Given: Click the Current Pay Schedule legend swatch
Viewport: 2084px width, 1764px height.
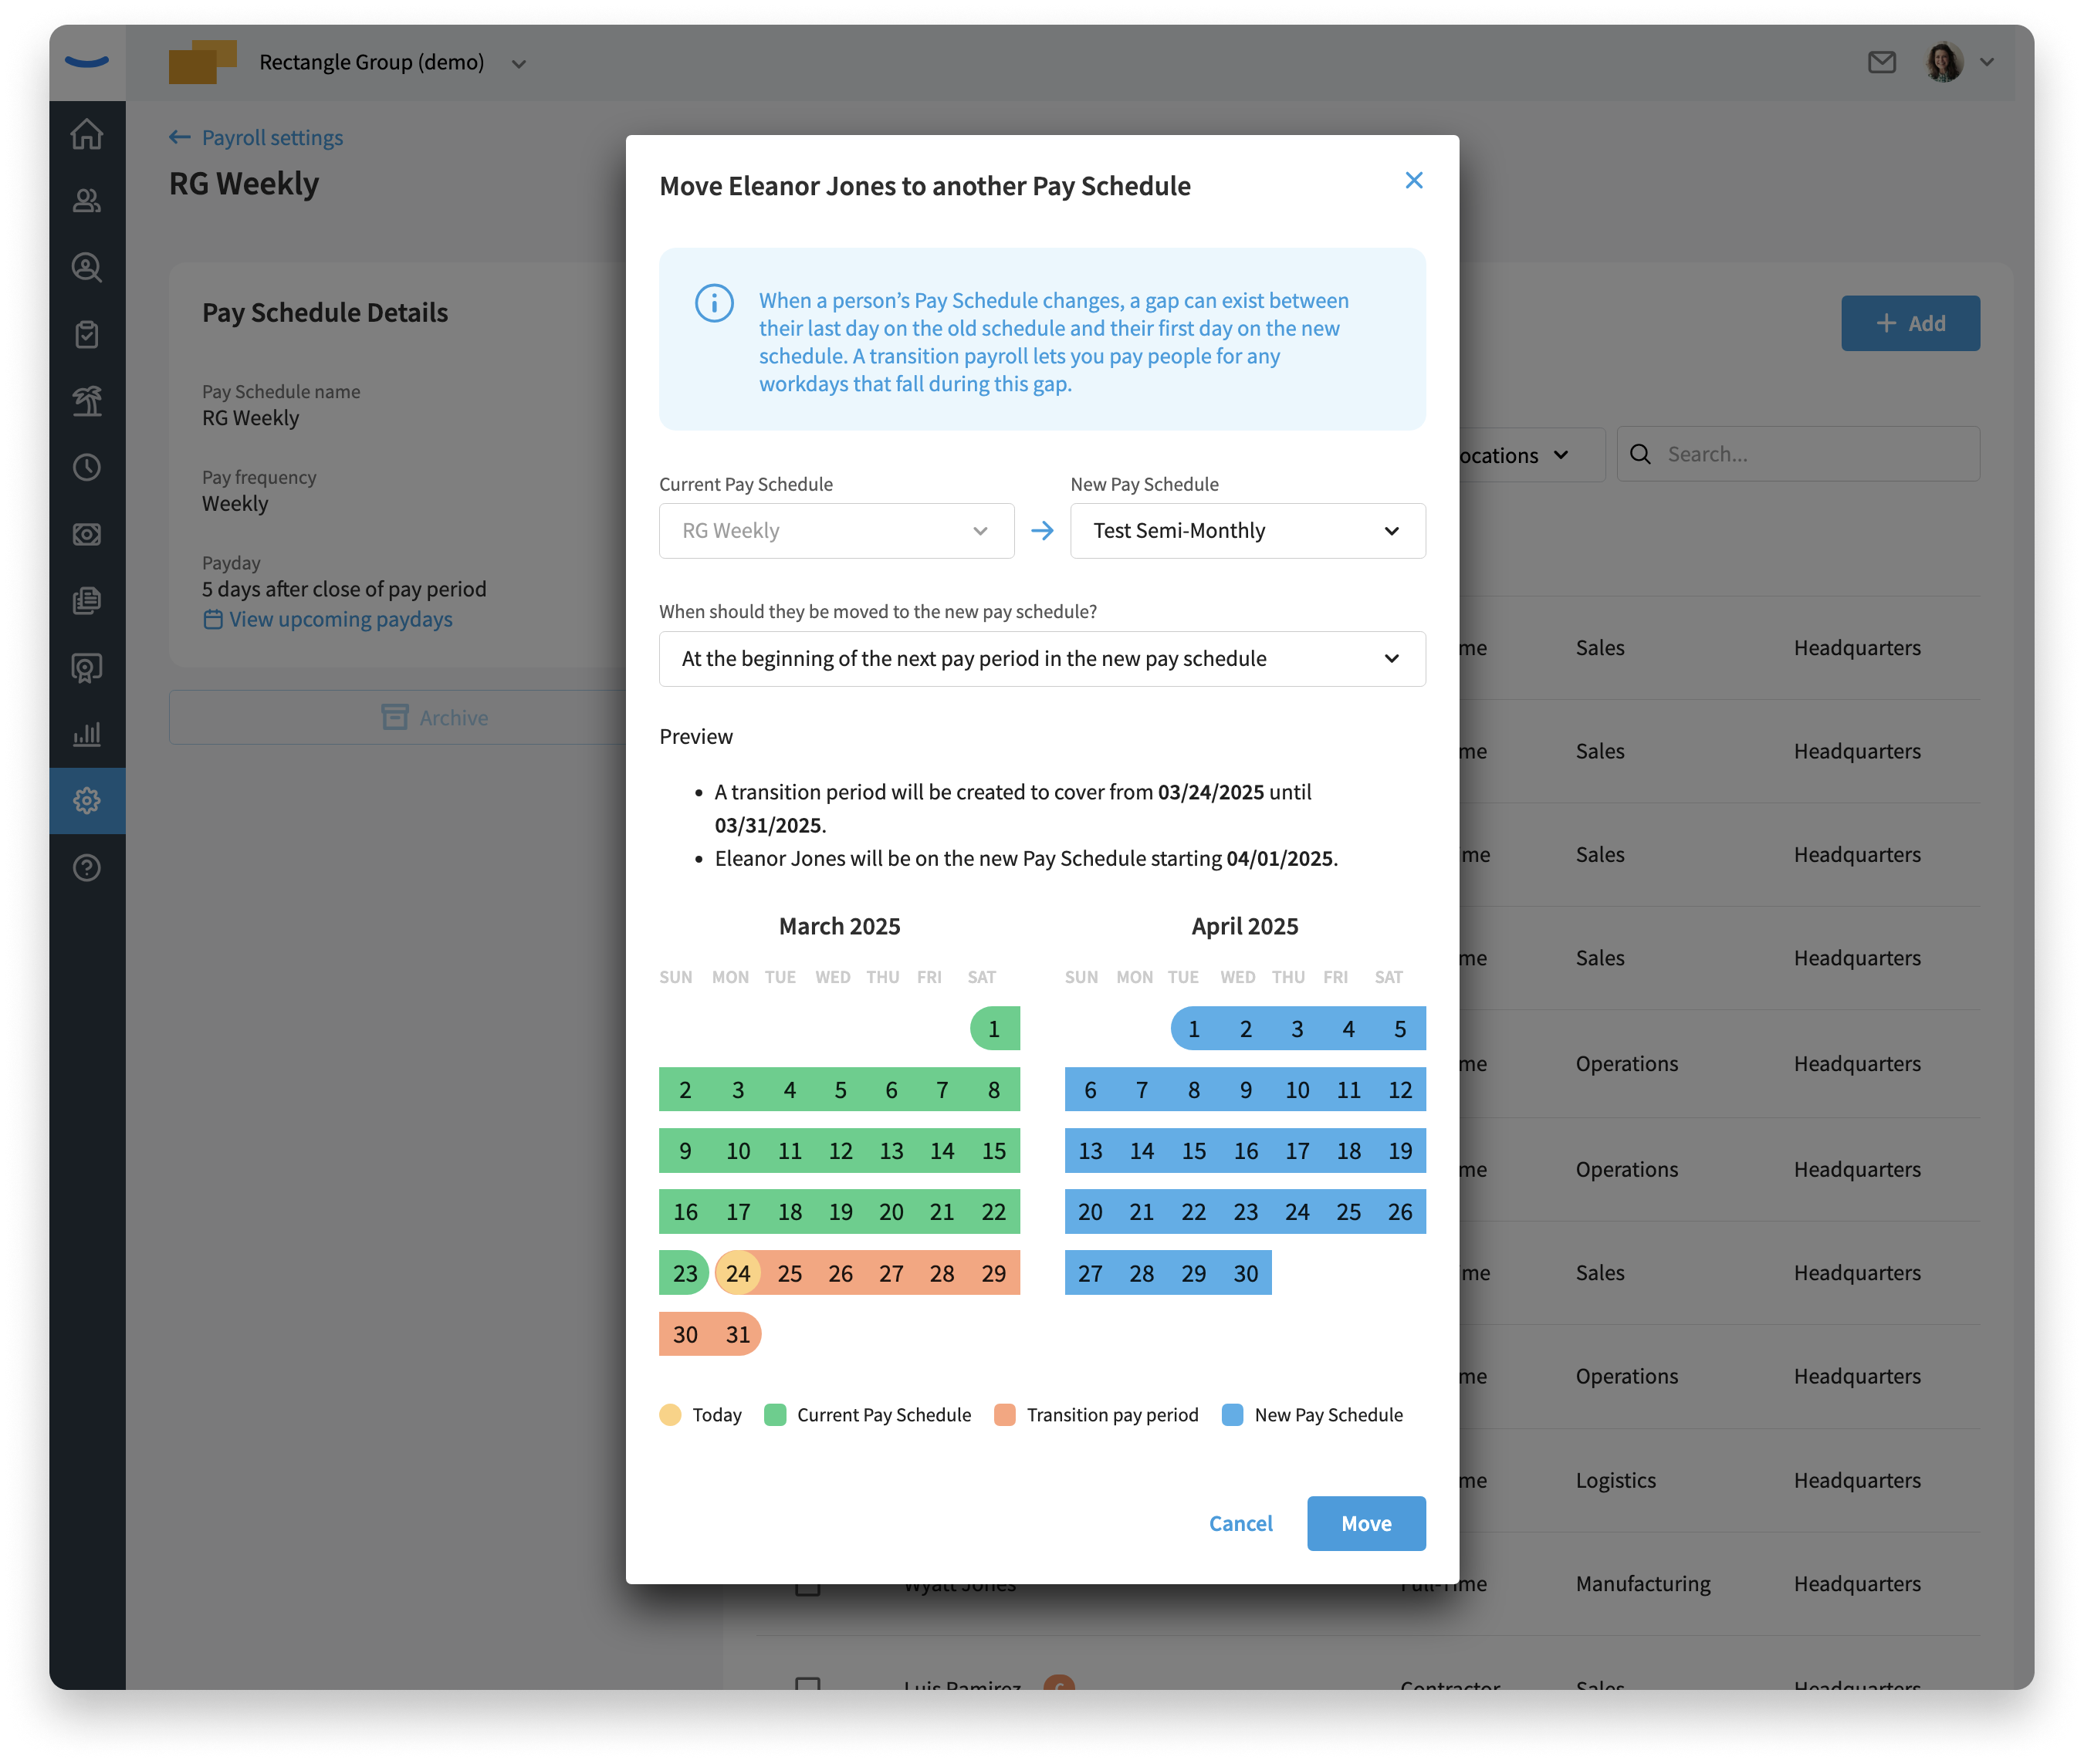Looking at the screenshot, I should click(x=774, y=1414).
